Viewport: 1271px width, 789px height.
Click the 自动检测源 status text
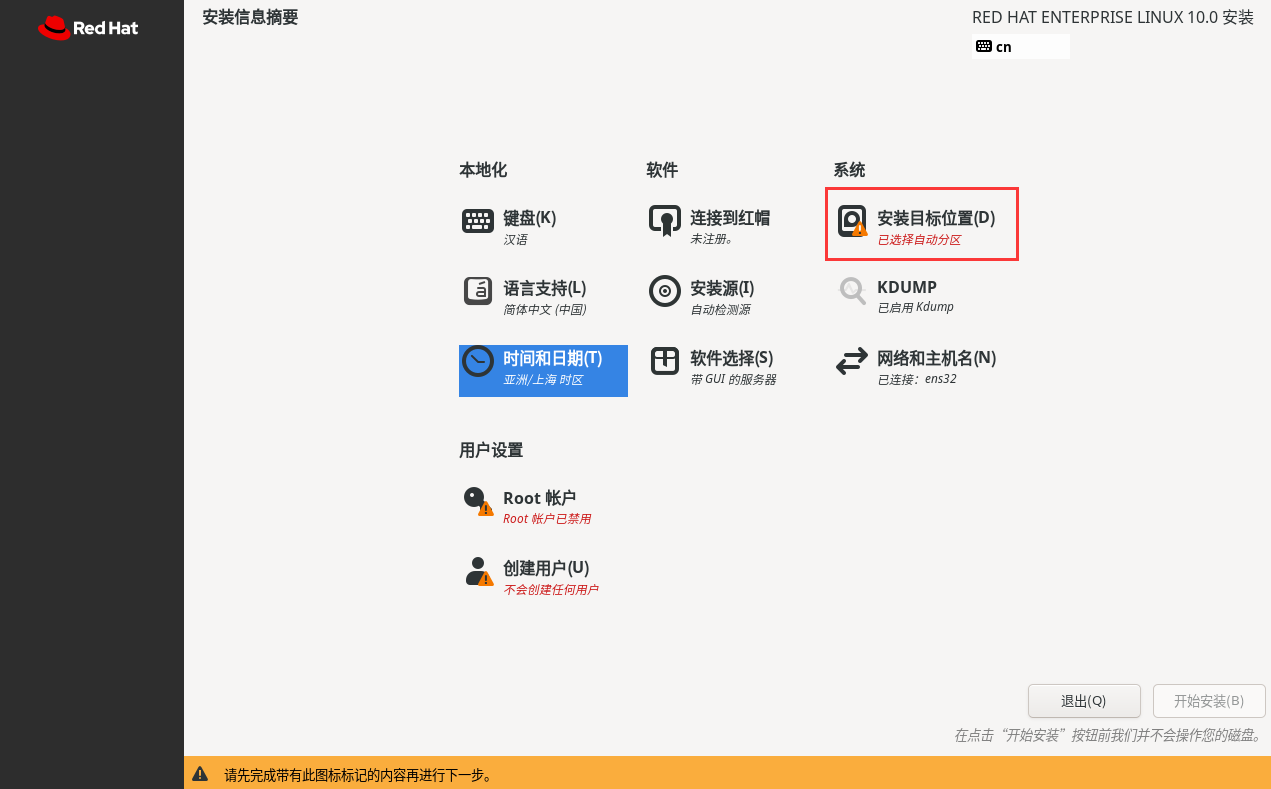coord(720,310)
